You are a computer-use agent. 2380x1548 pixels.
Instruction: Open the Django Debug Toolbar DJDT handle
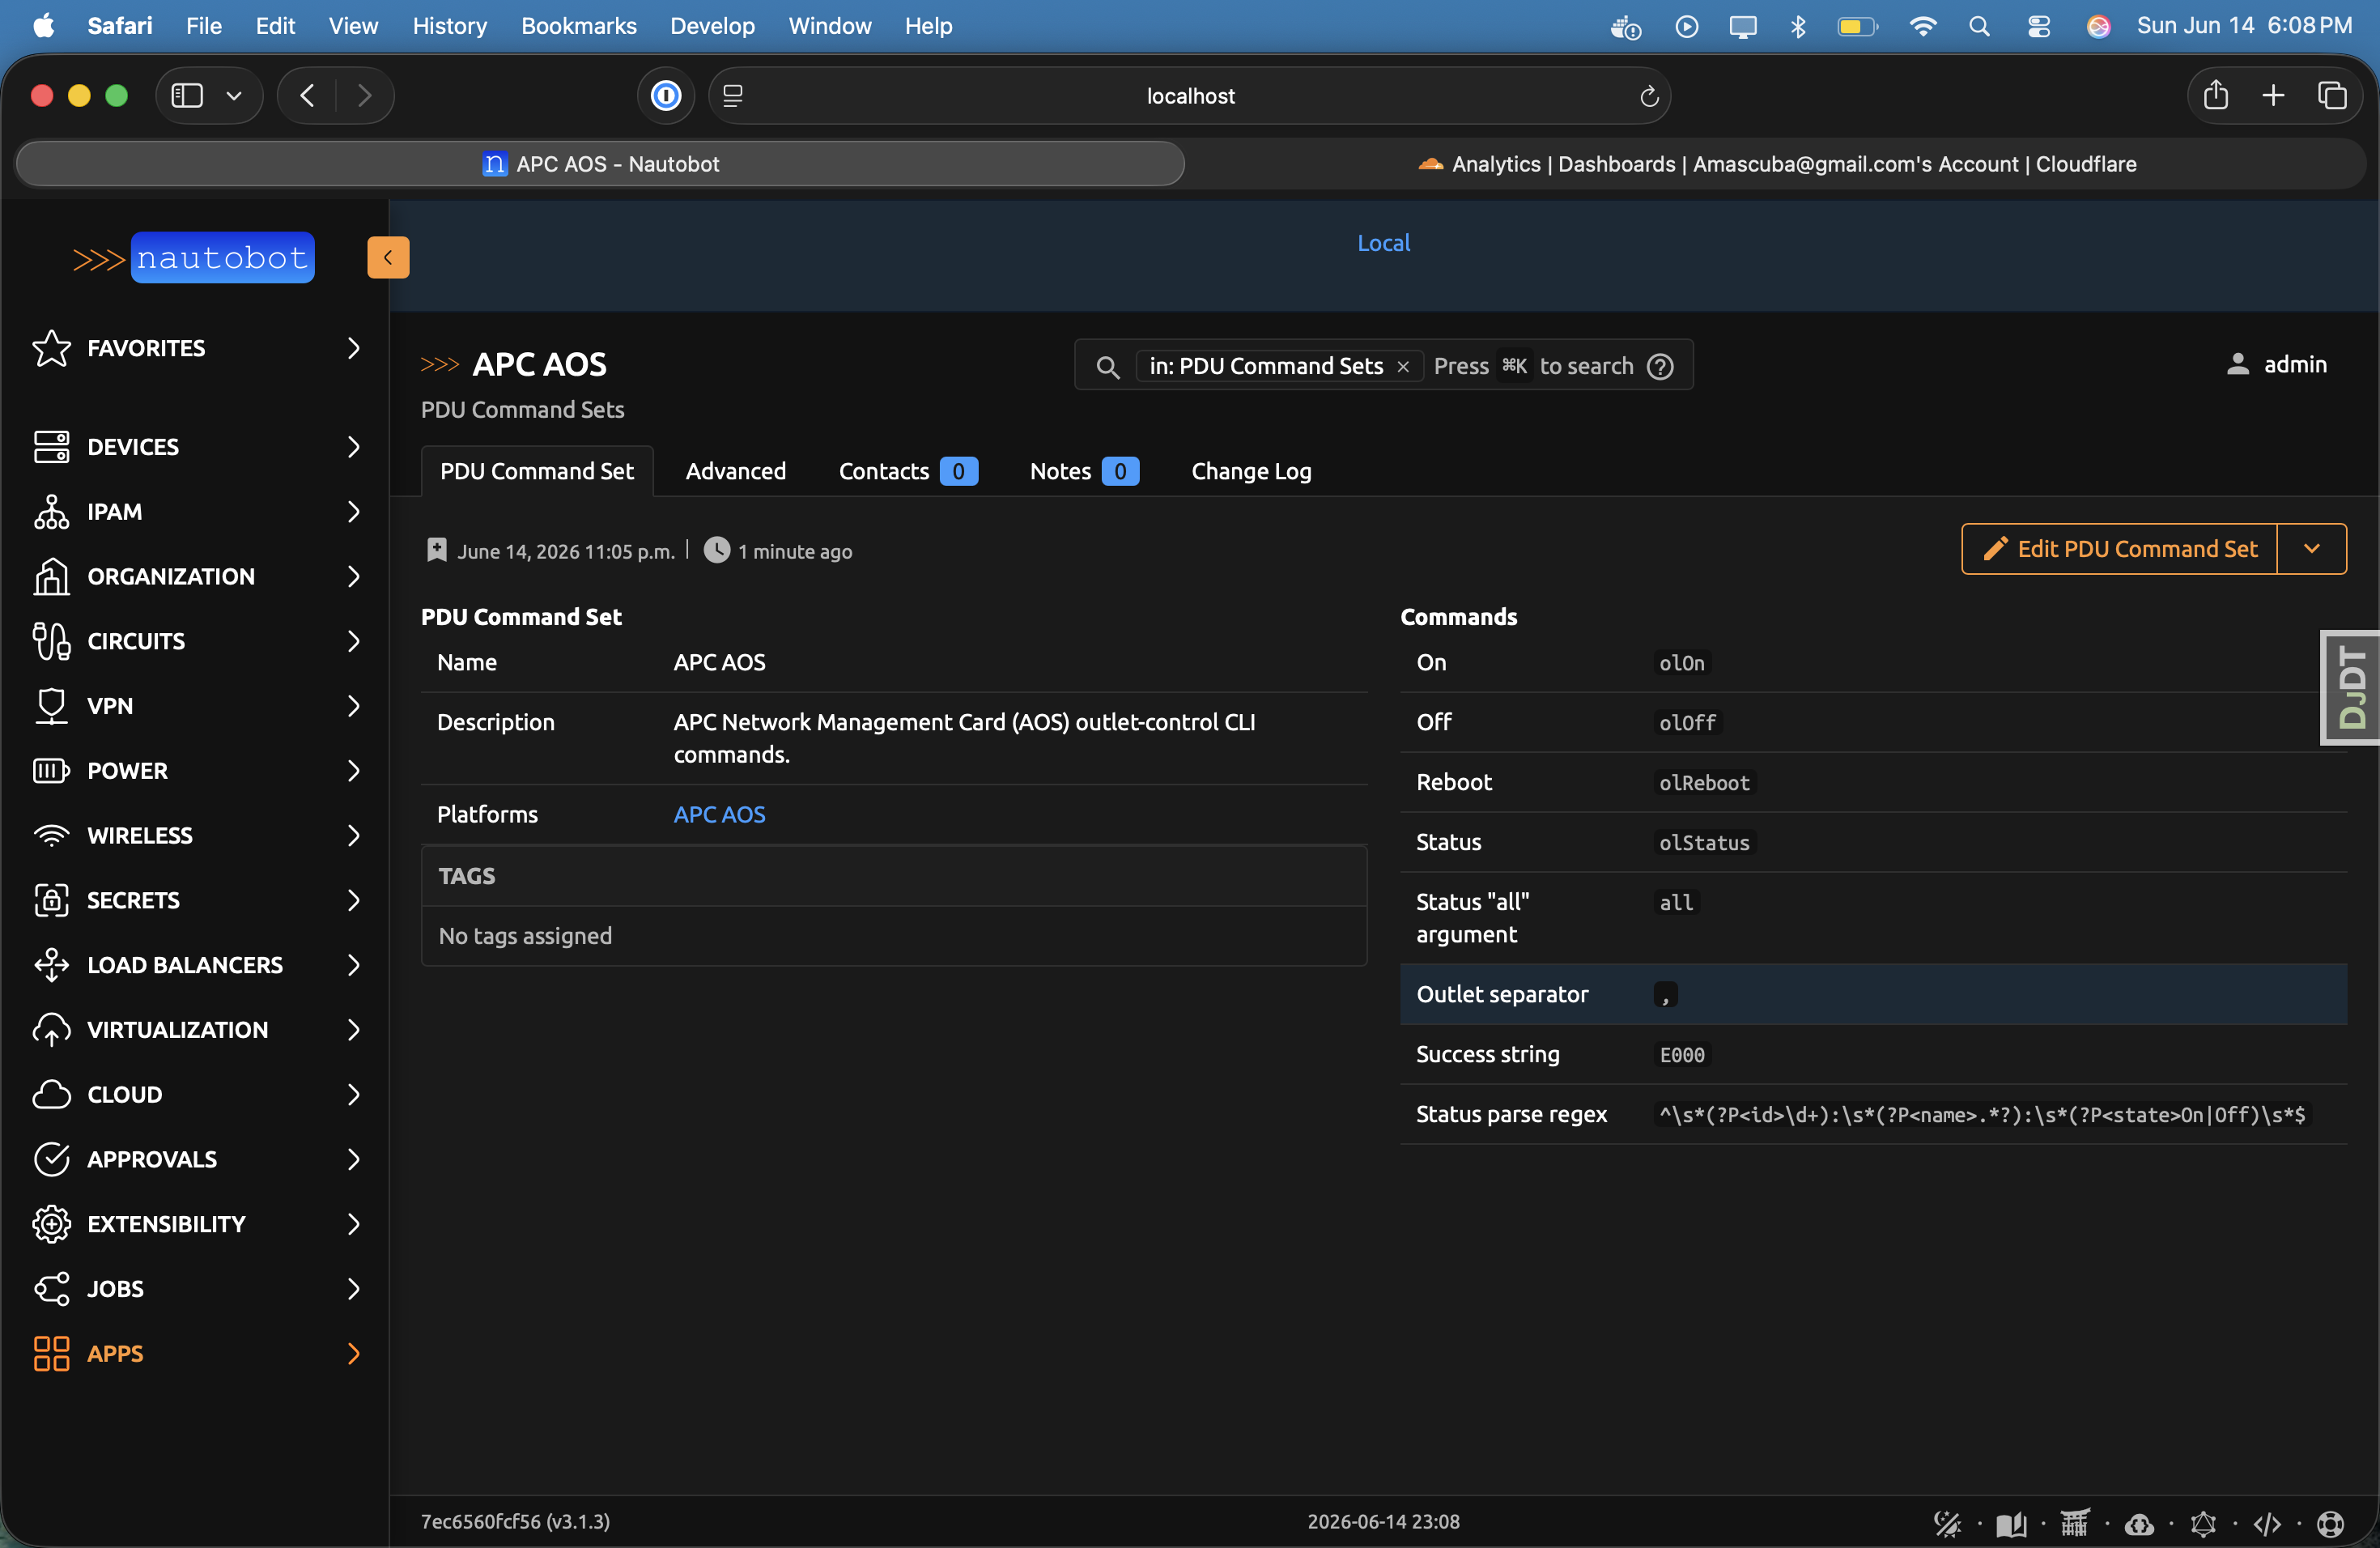pyautogui.click(x=2350, y=688)
